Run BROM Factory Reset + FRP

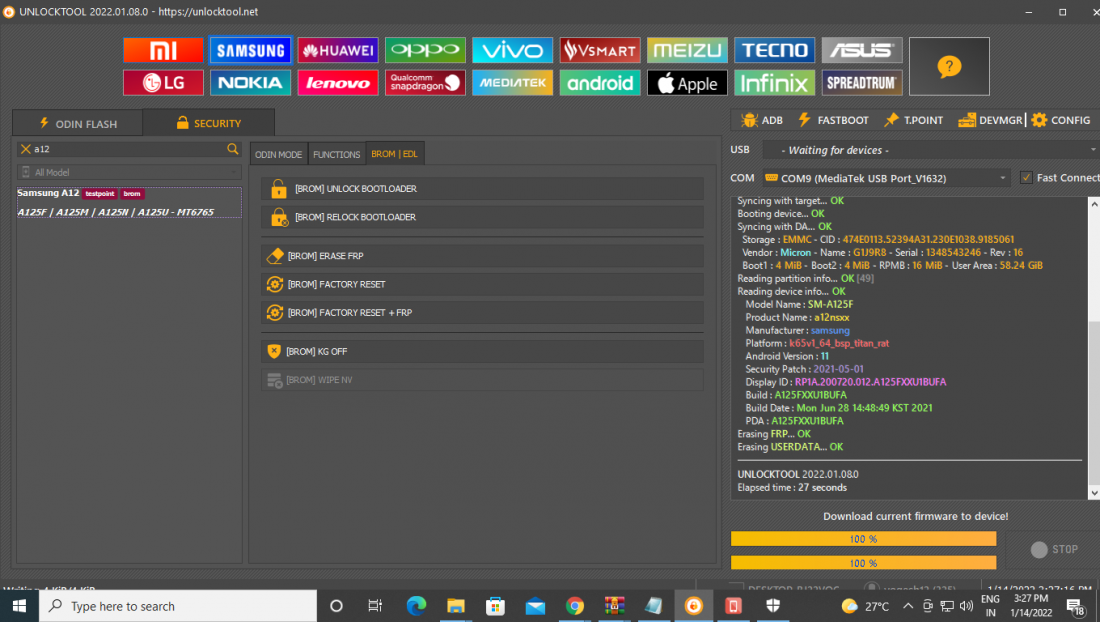483,312
